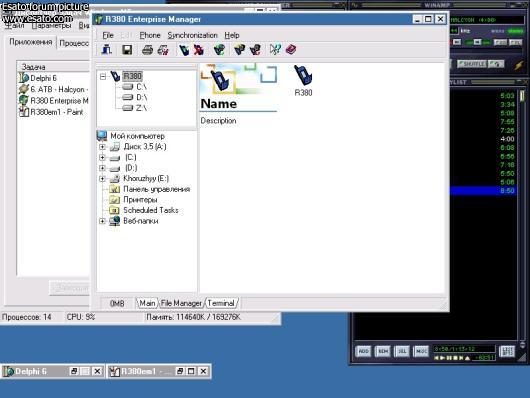Switch to the Main tab
Screen dimensions: 530x398
point(147,303)
